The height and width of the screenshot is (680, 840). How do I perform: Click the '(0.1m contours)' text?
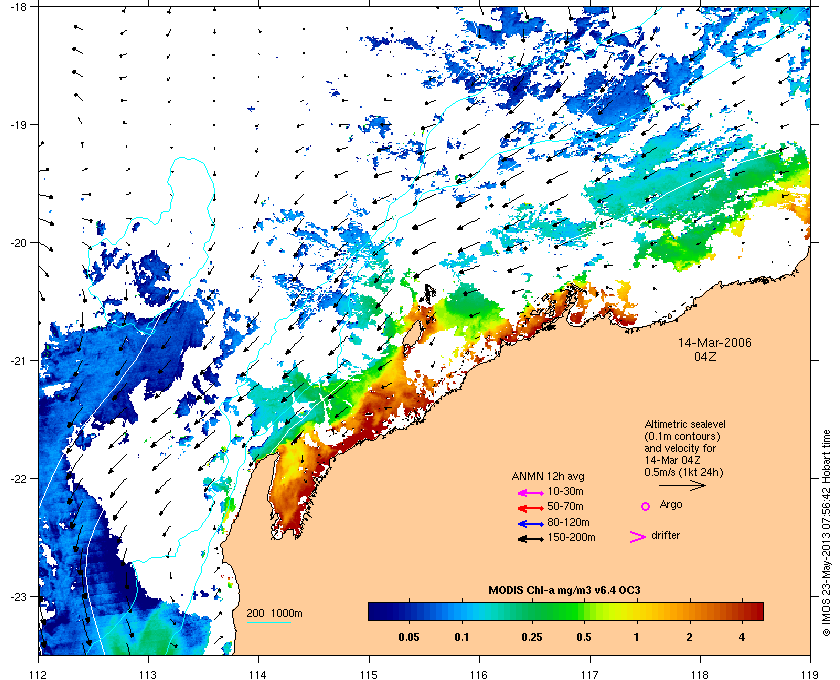coord(682,436)
